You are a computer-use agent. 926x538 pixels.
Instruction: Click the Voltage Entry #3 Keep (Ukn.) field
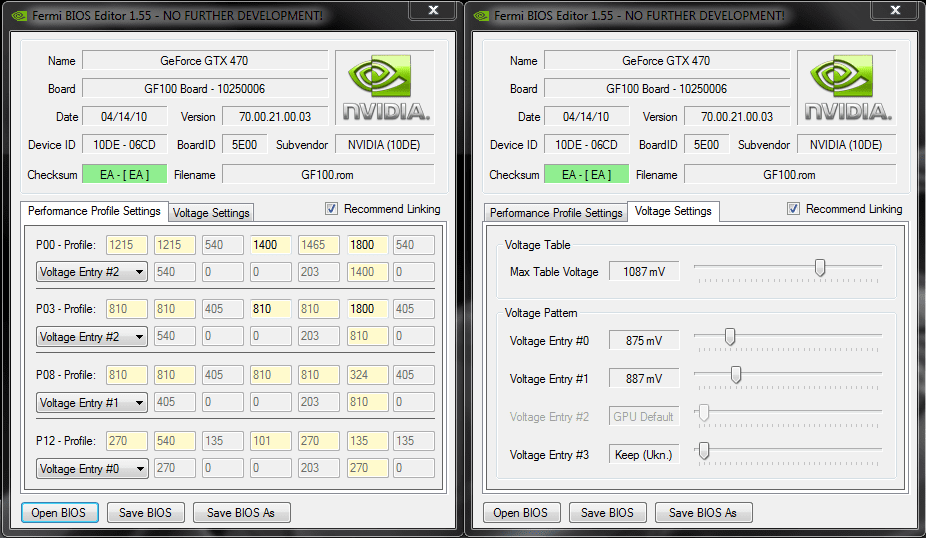click(x=644, y=455)
